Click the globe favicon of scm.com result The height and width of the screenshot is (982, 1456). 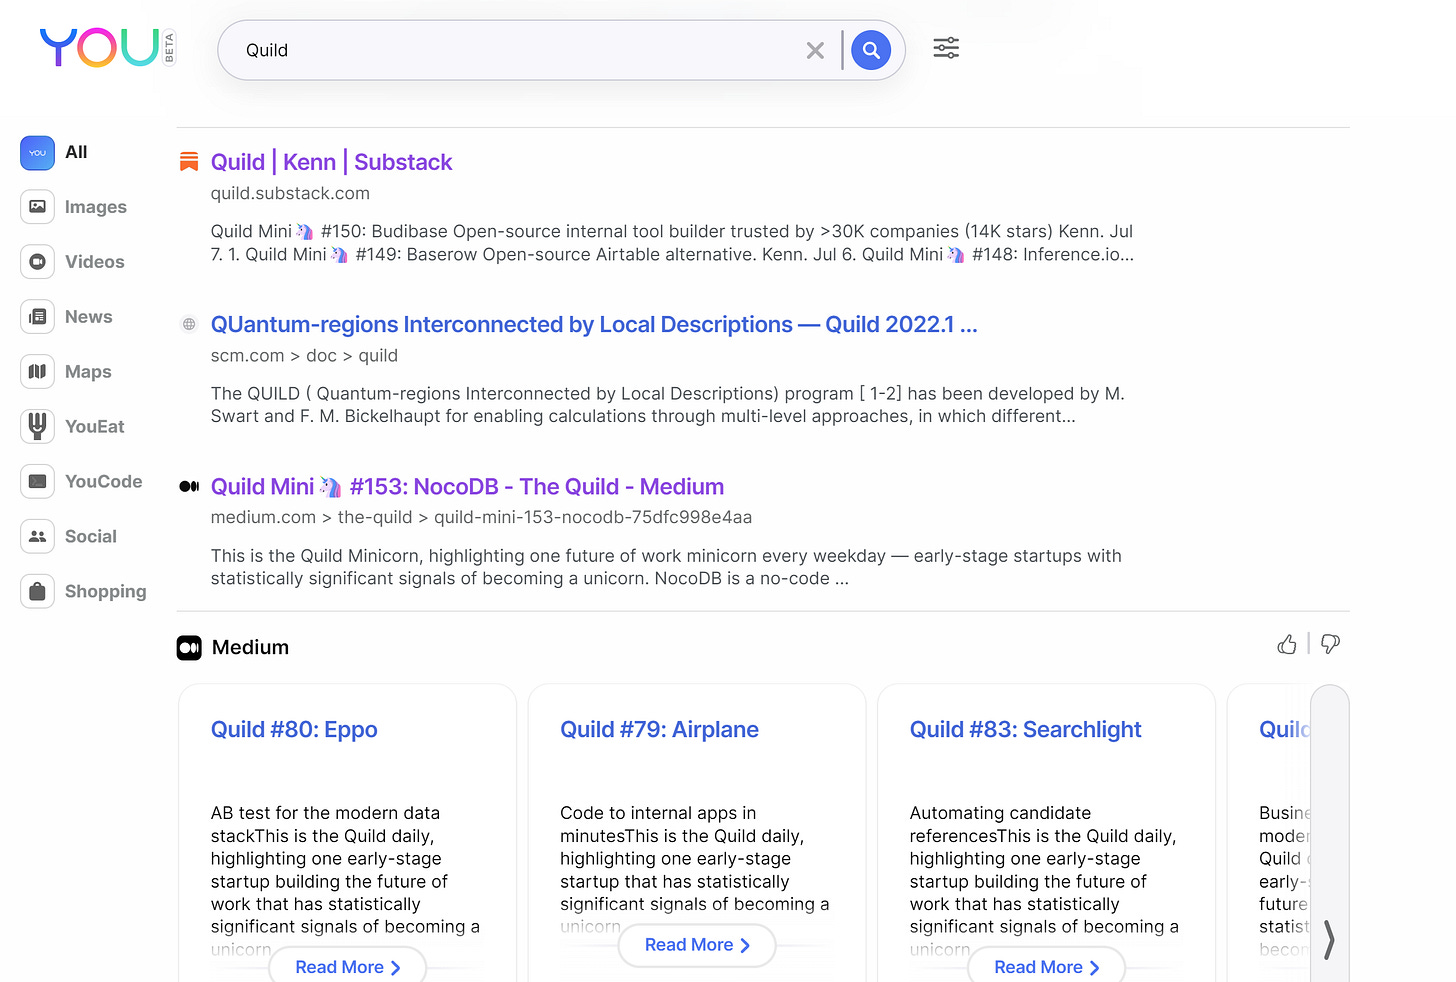click(189, 324)
